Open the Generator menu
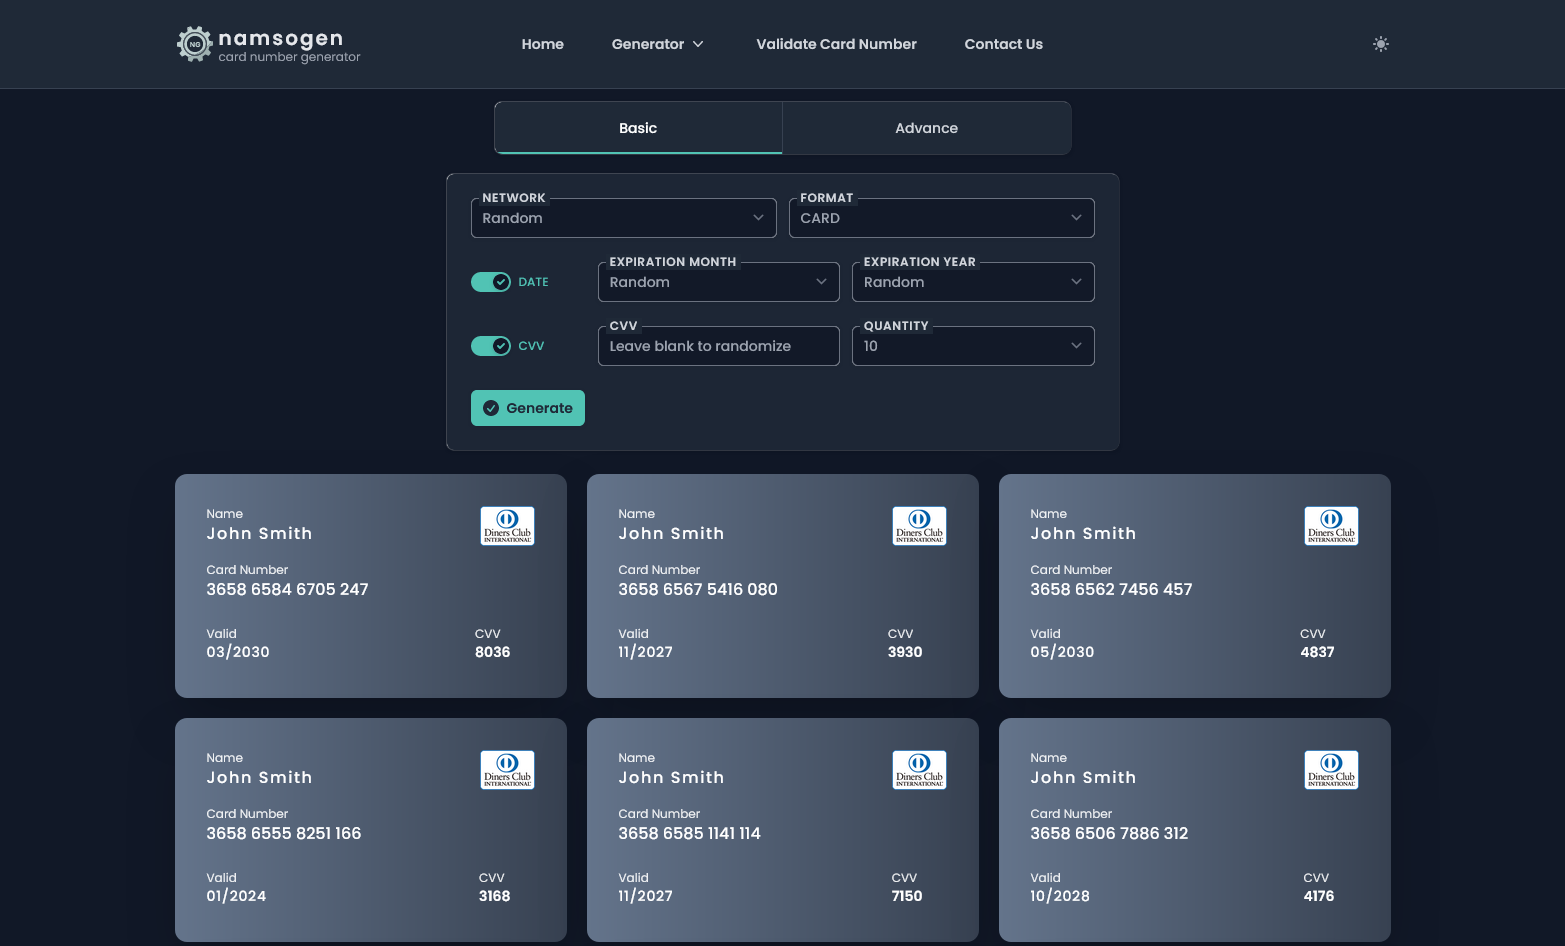This screenshot has height=946, width=1565. click(x=657, y=44)
